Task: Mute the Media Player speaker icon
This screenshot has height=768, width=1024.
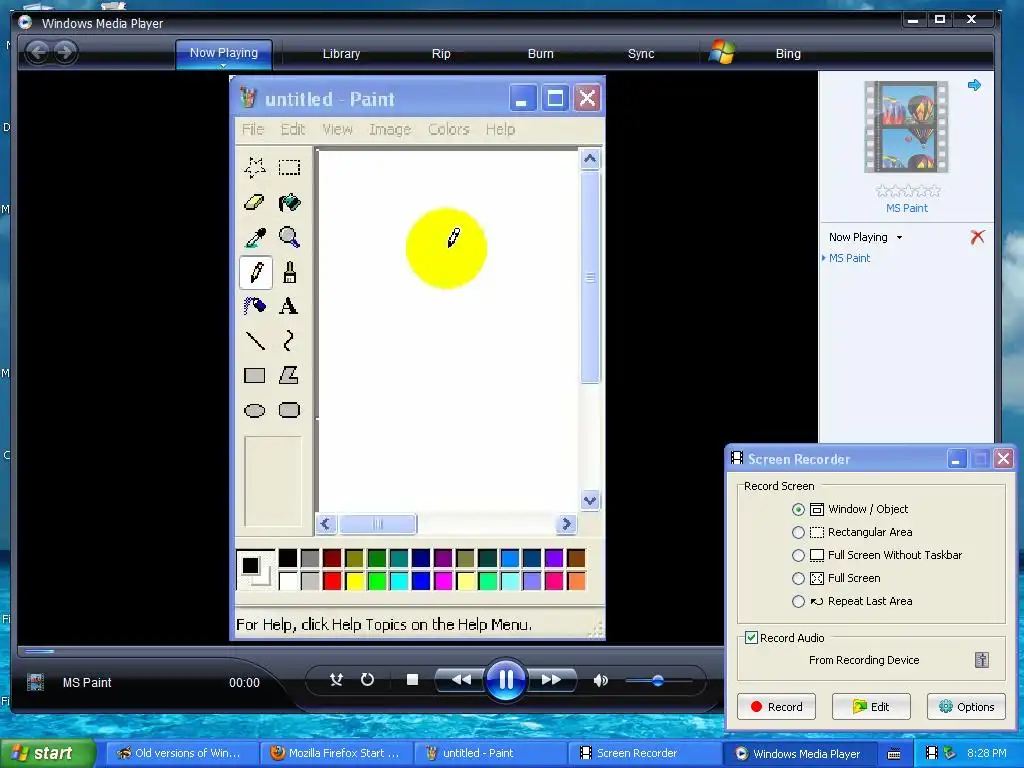Action: point(600,680)
